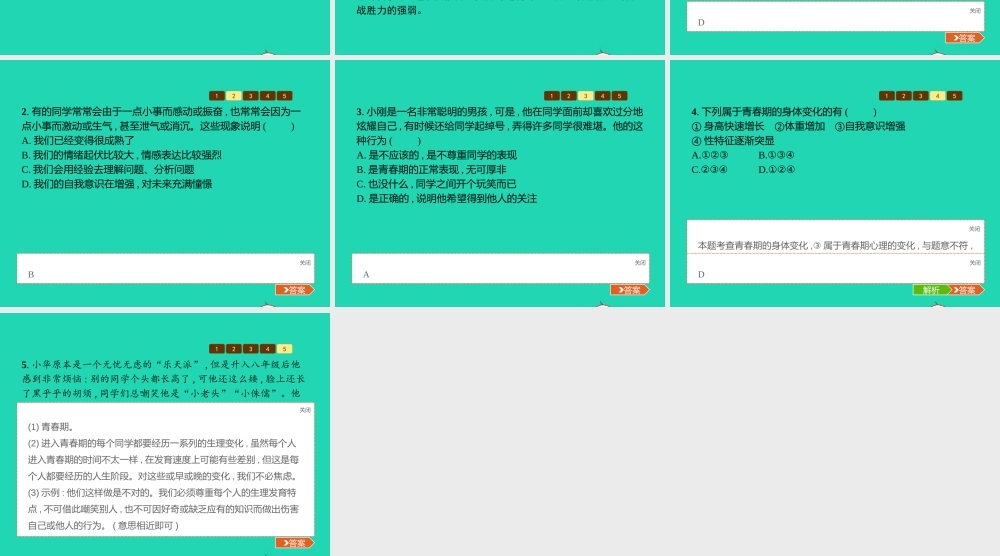The height and width of the screenshot is (556, 1000).
Task: Select option C 我们会用经验去理解问题
Action: pyautogui.click(x=108, y=170)
